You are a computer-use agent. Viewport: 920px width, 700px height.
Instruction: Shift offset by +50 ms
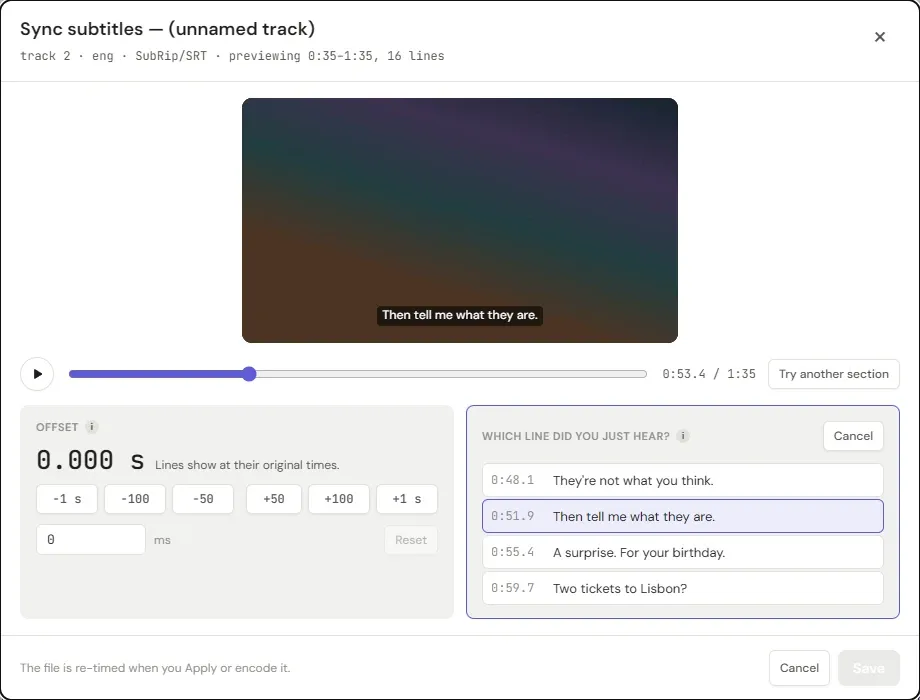[274, 499]
